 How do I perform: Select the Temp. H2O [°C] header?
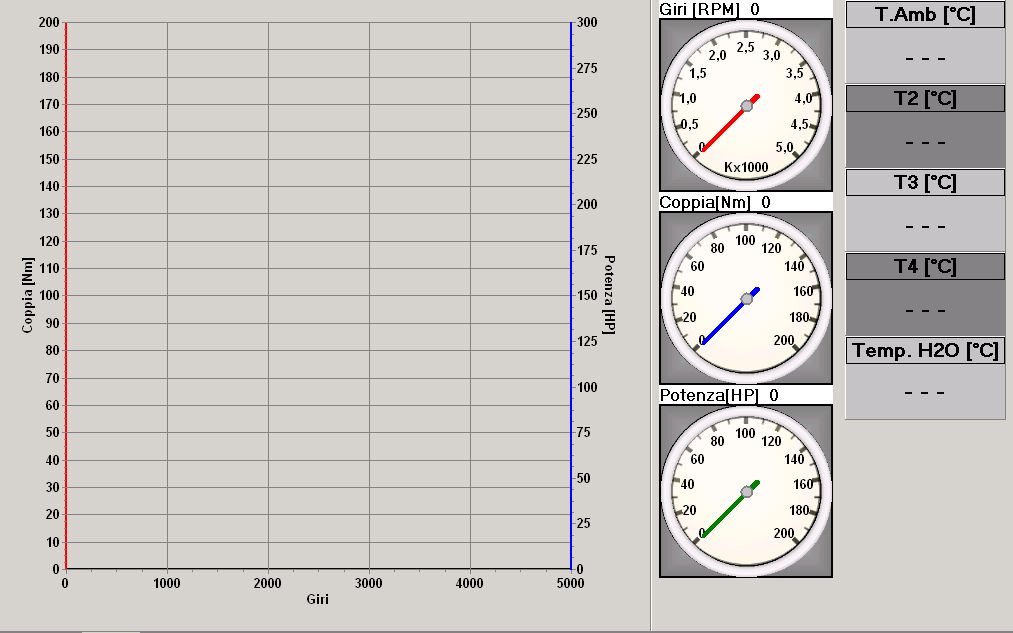point(925,351)
